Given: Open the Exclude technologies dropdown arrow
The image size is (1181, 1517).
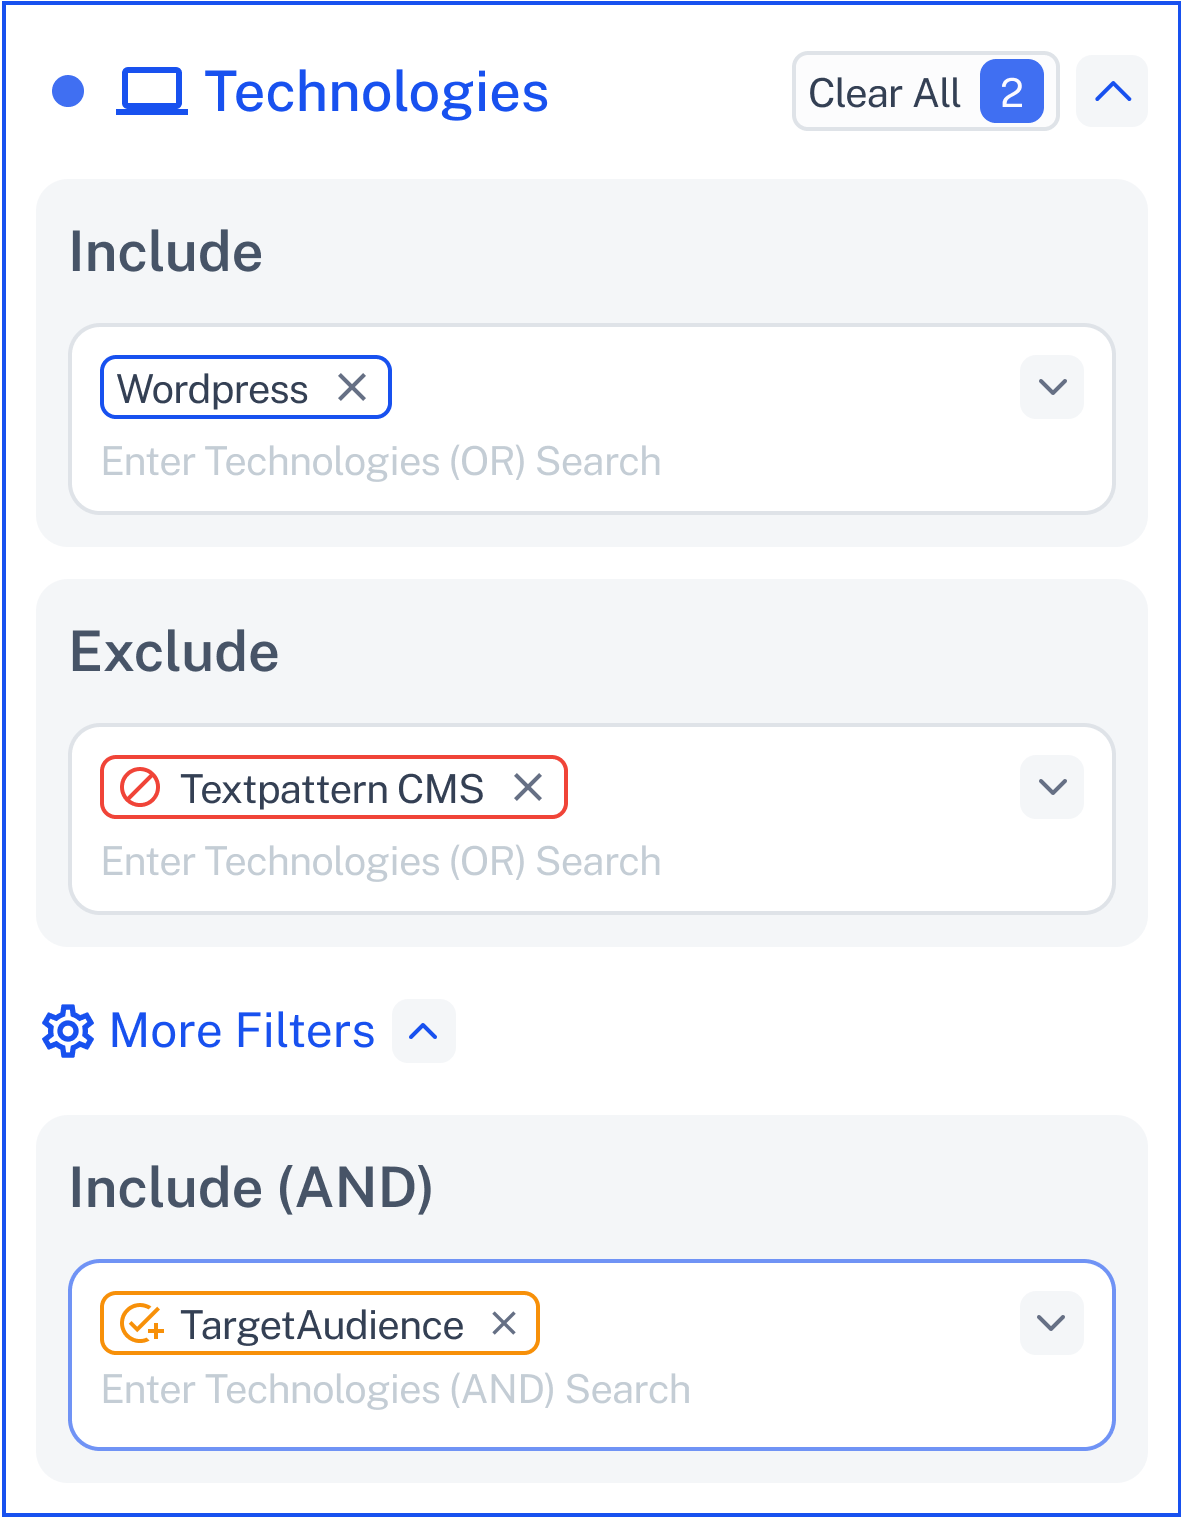Looking at the screenshot, I should 1052,787.
